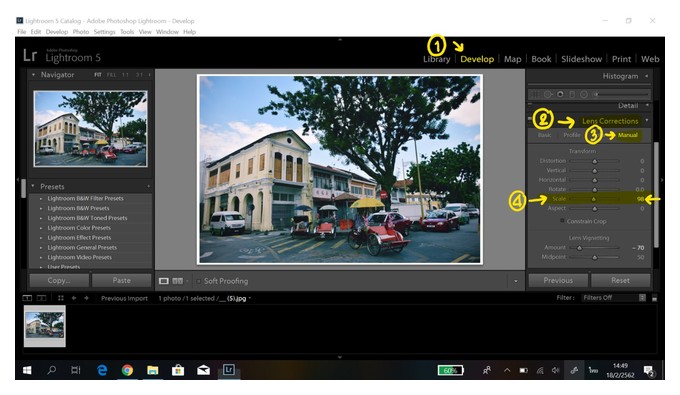
Task: Click the Previous button
Action: pyautogui.click(x=558, y=281)
